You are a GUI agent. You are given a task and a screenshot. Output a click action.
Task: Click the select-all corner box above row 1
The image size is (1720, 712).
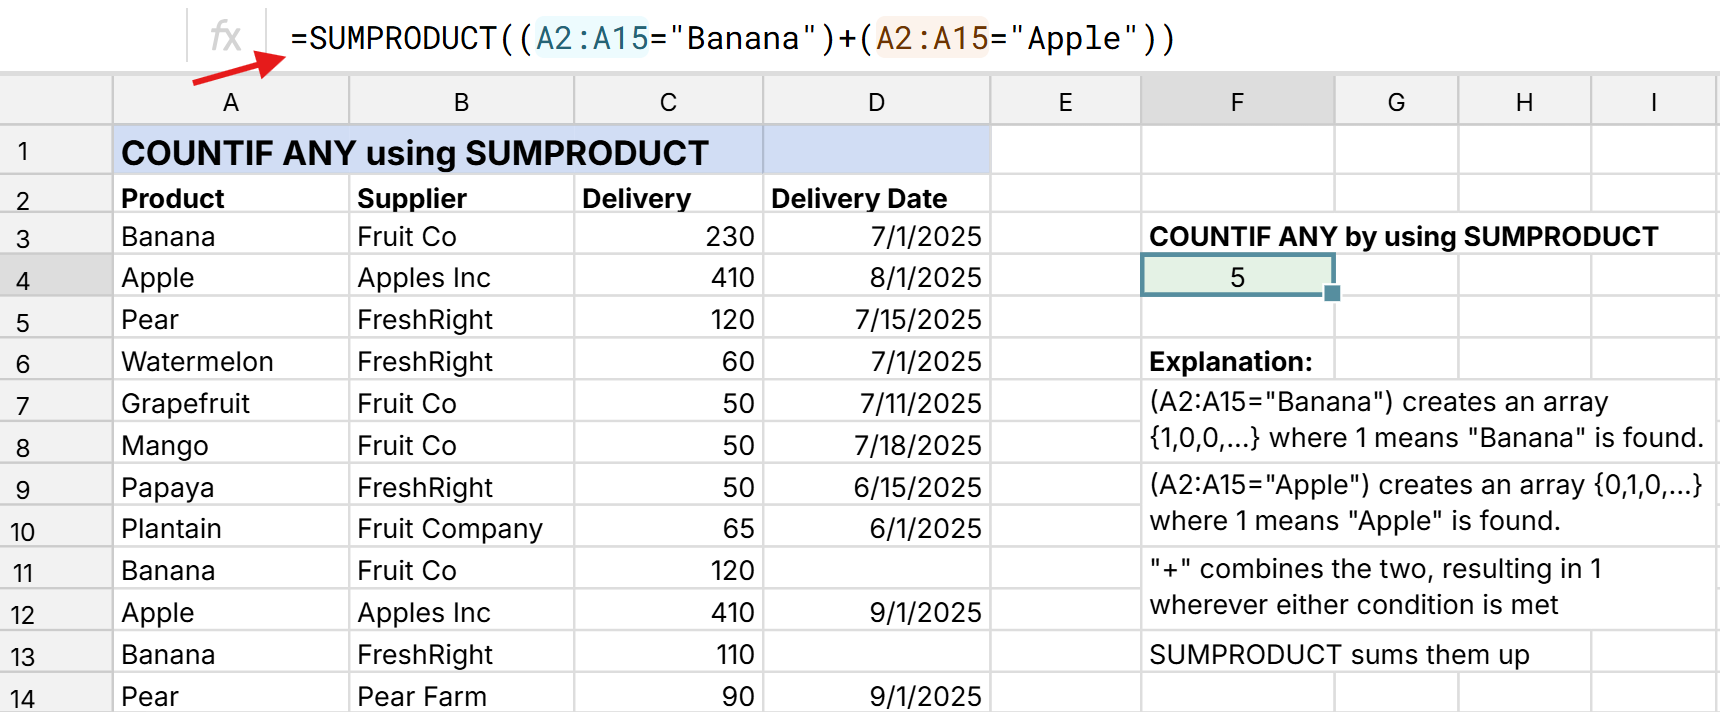click(56, 101)
